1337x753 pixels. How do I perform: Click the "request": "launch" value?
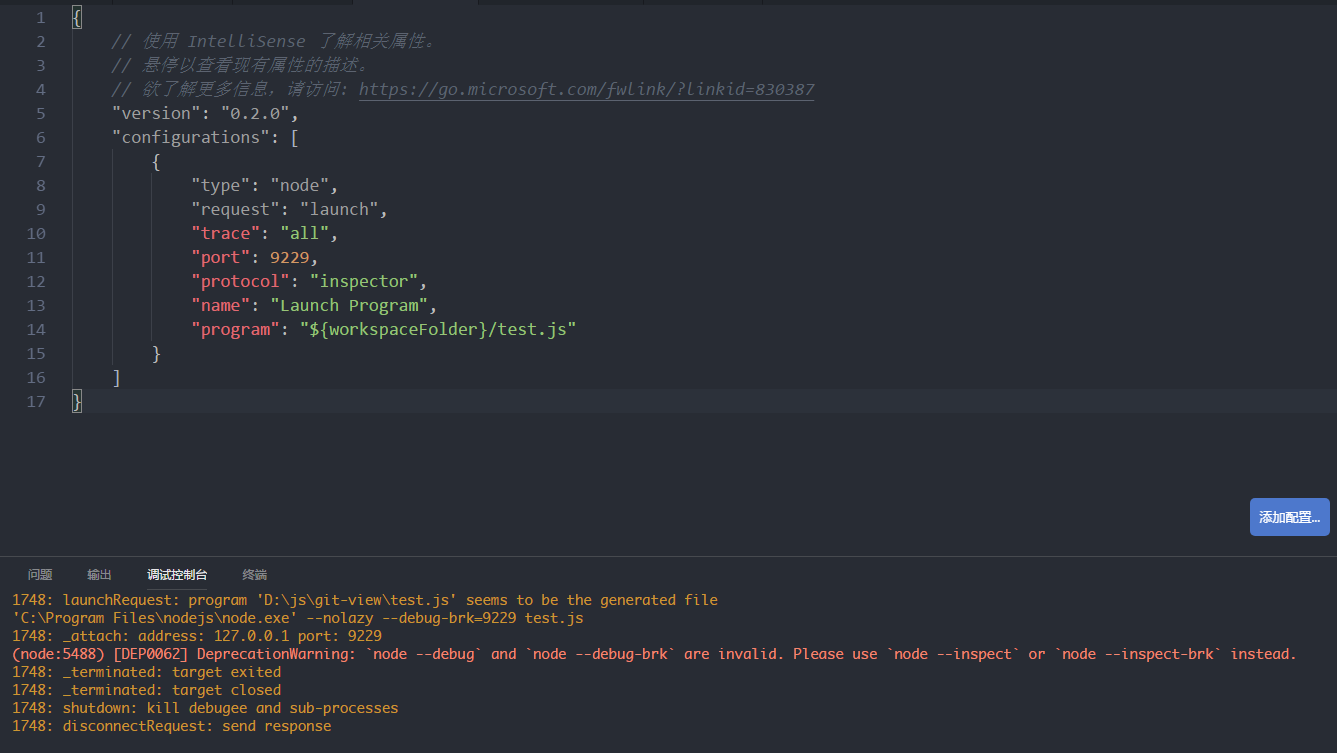click(339, 209)
